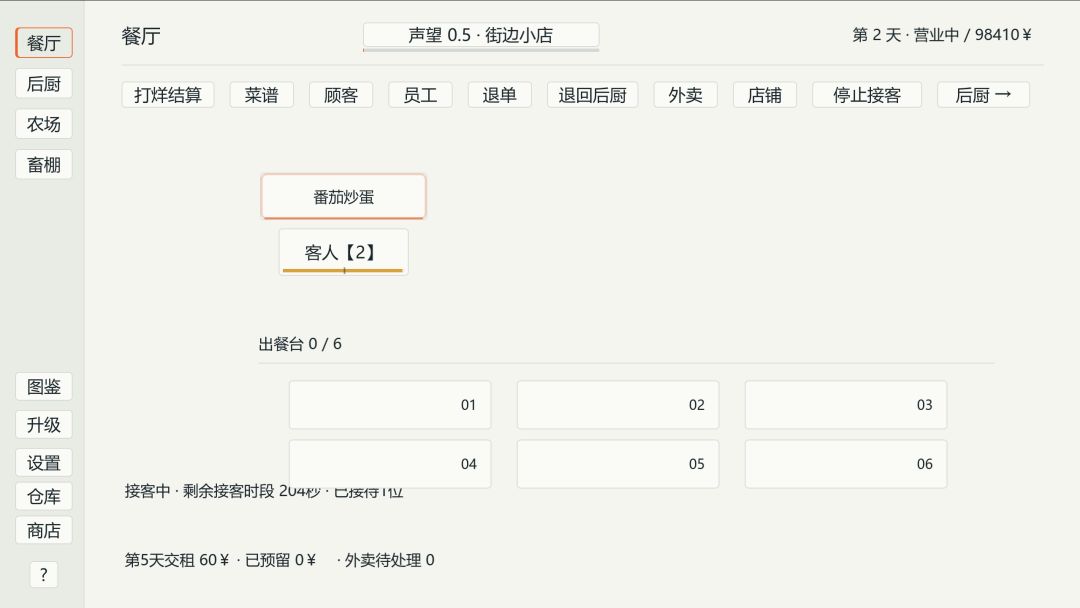Switch to the 后厨 kitchen sidebar tab
Viewport: 1080px width, 608px height.
tap(43, 83)
